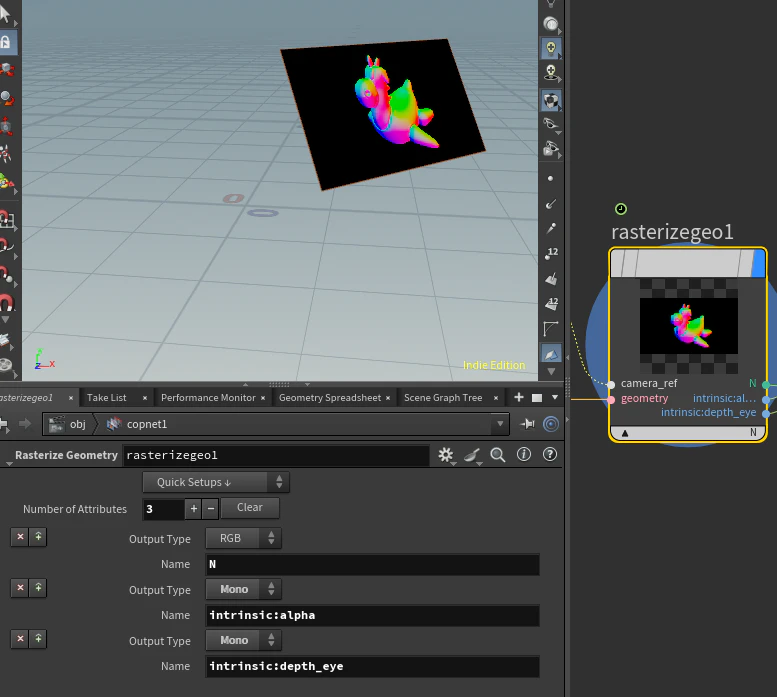Close the Take List tab
777x697 pixels.
(145, 398)
